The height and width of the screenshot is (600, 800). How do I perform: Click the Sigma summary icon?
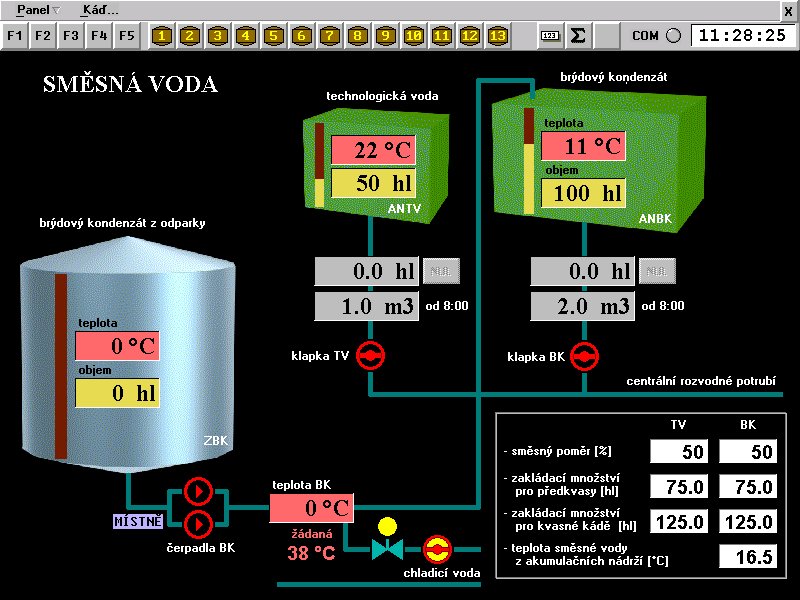tap(577, 36)
